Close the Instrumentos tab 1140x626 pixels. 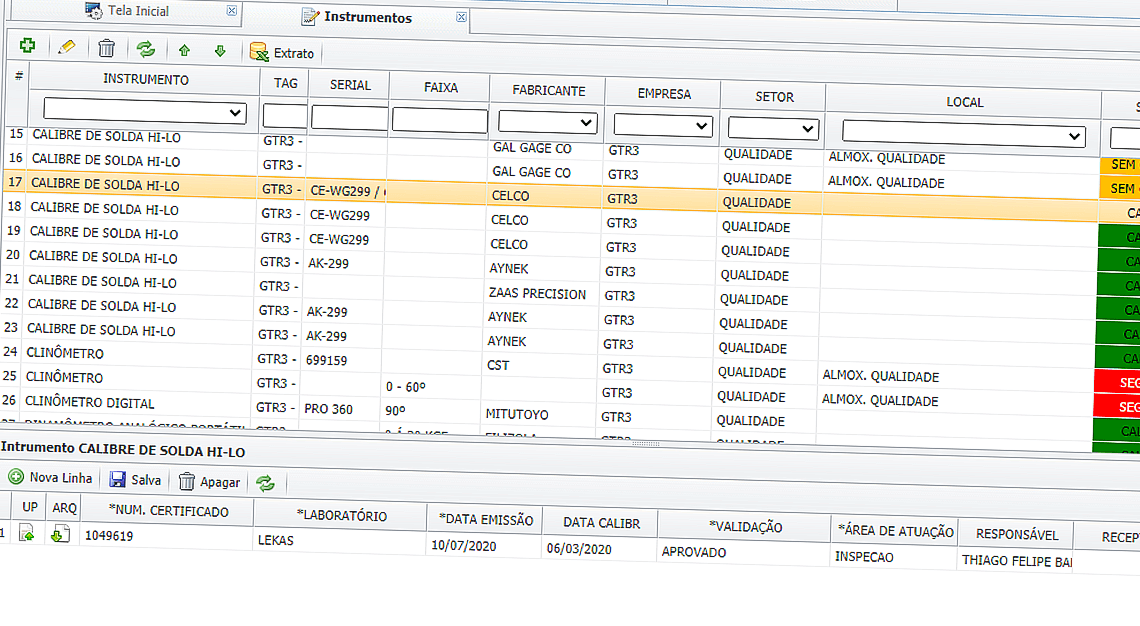[461, 17]
